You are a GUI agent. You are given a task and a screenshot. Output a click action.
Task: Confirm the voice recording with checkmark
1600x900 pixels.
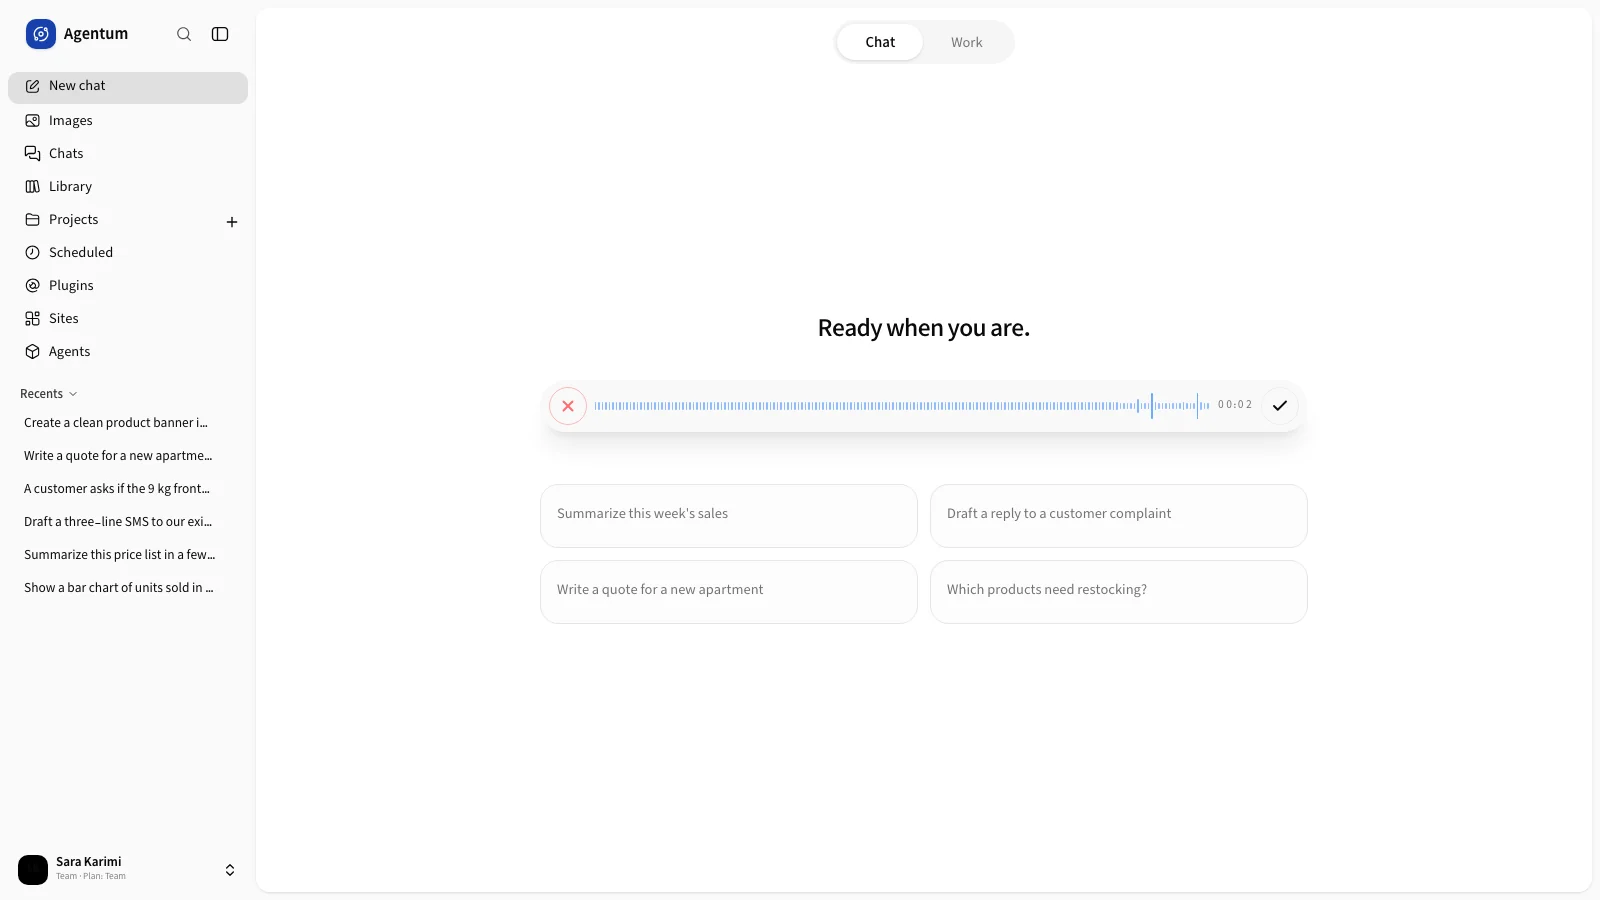point(1280,406)
